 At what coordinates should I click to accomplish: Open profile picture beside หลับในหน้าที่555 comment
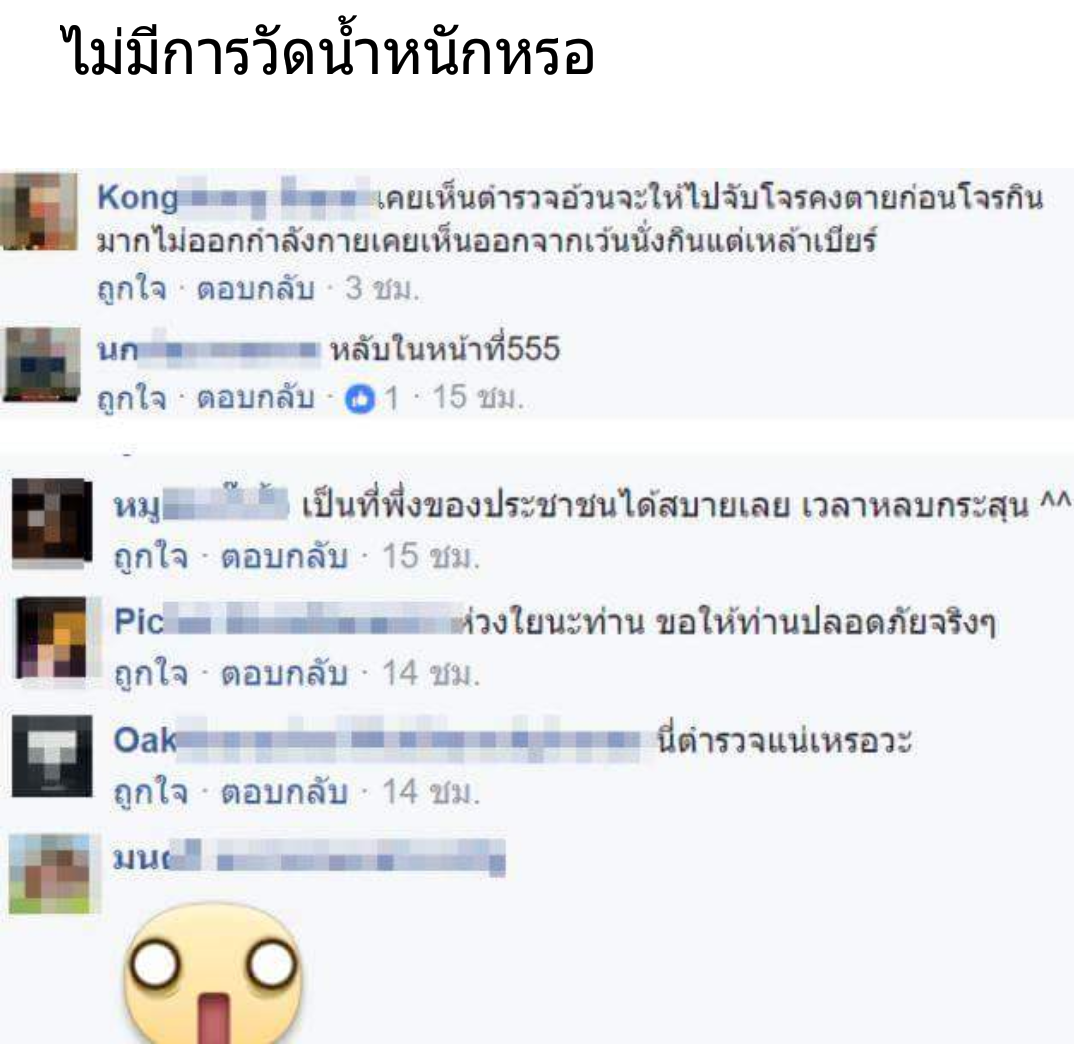(x=42, y=363)
